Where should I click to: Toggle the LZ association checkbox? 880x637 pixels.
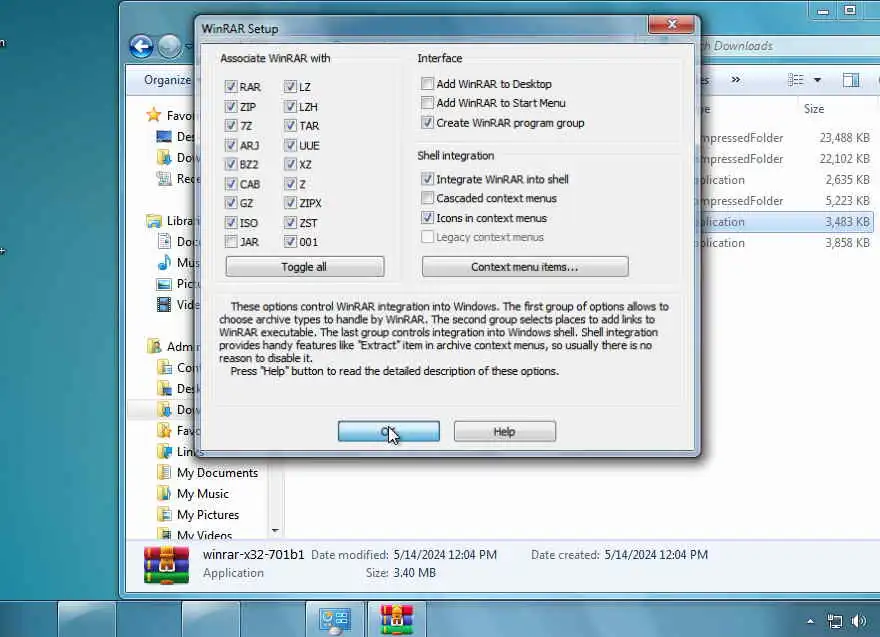pos(290,86)
